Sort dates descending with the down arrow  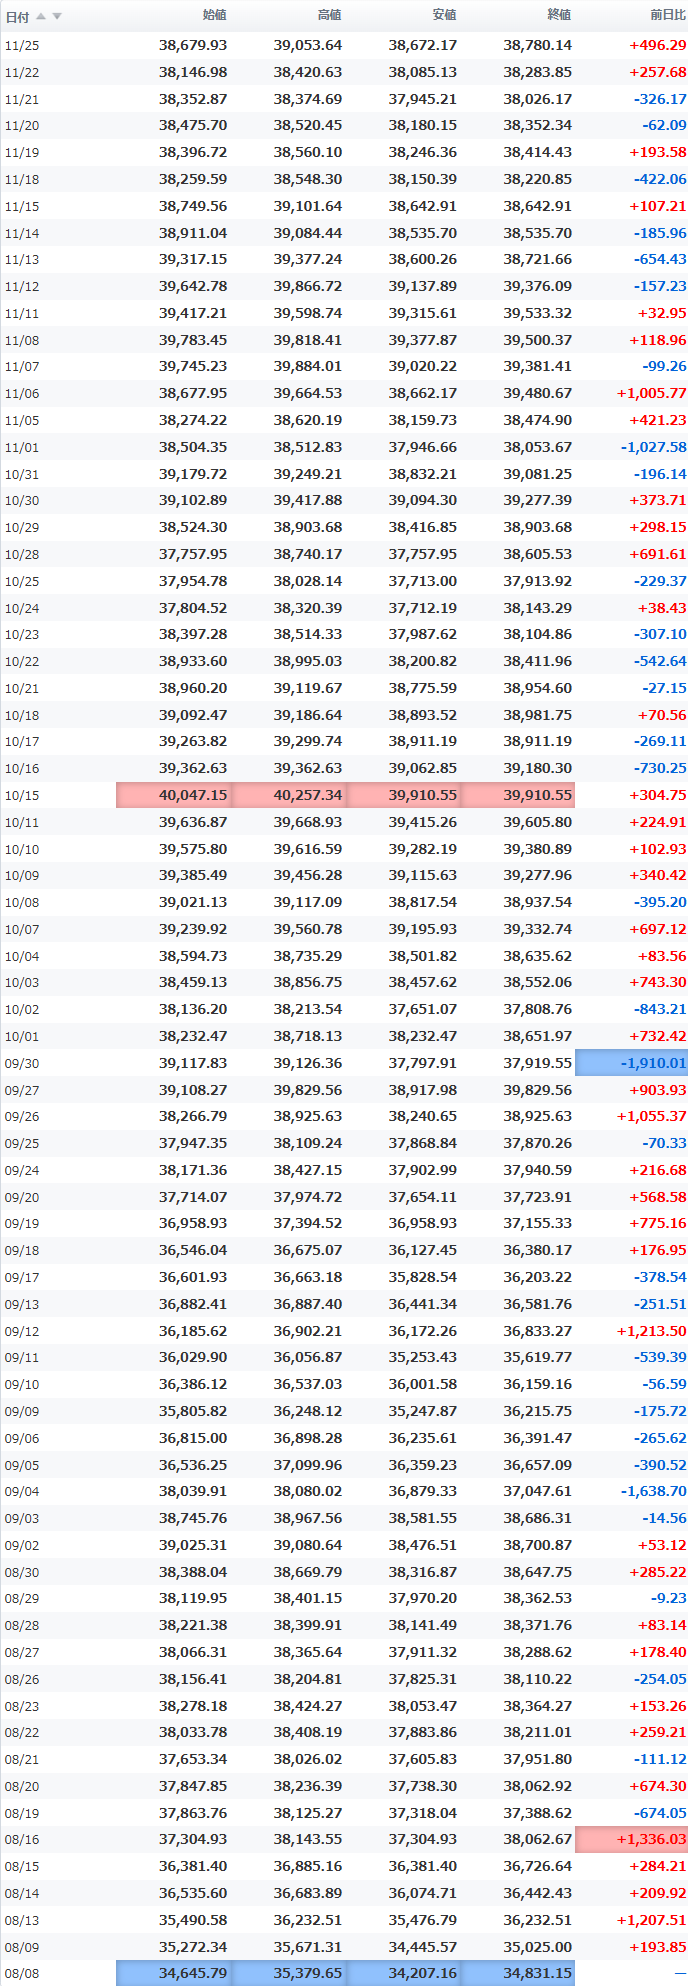tap(57, 16)
